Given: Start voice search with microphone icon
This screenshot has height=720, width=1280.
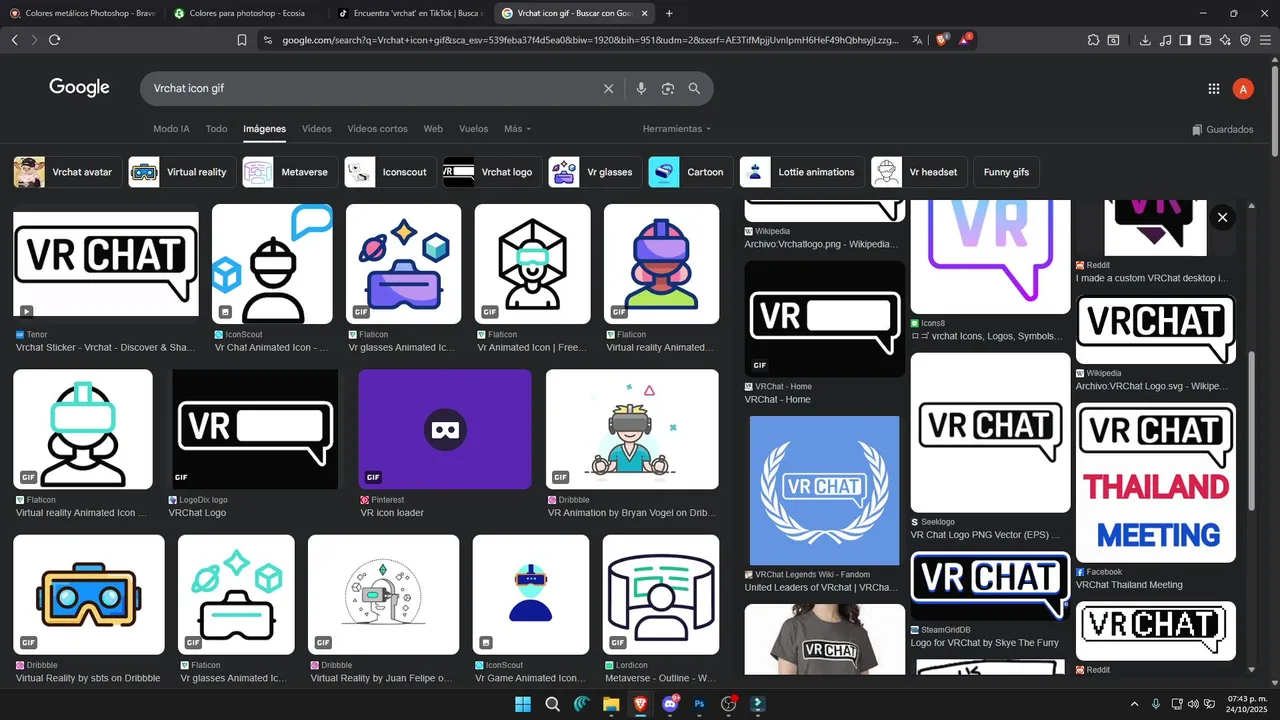Looking at the screenshot, I should (641, 89).
